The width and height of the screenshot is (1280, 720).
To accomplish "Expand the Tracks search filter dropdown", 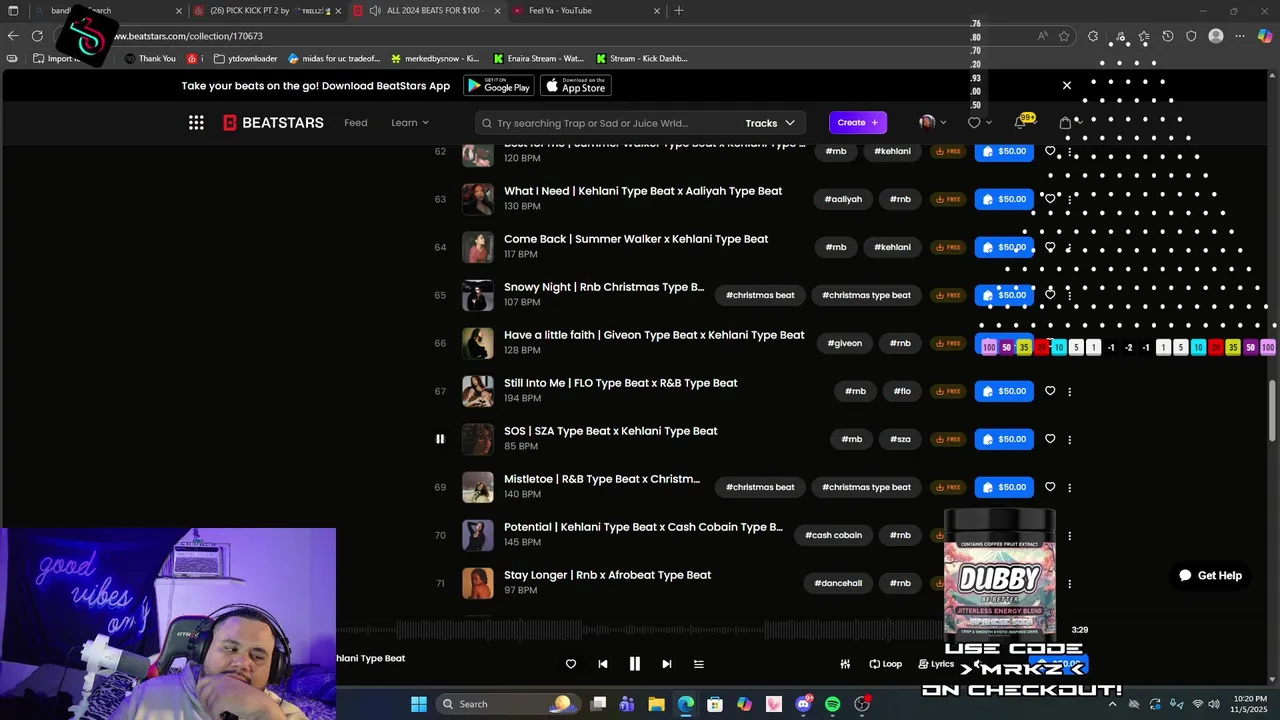I will point(770,123).
